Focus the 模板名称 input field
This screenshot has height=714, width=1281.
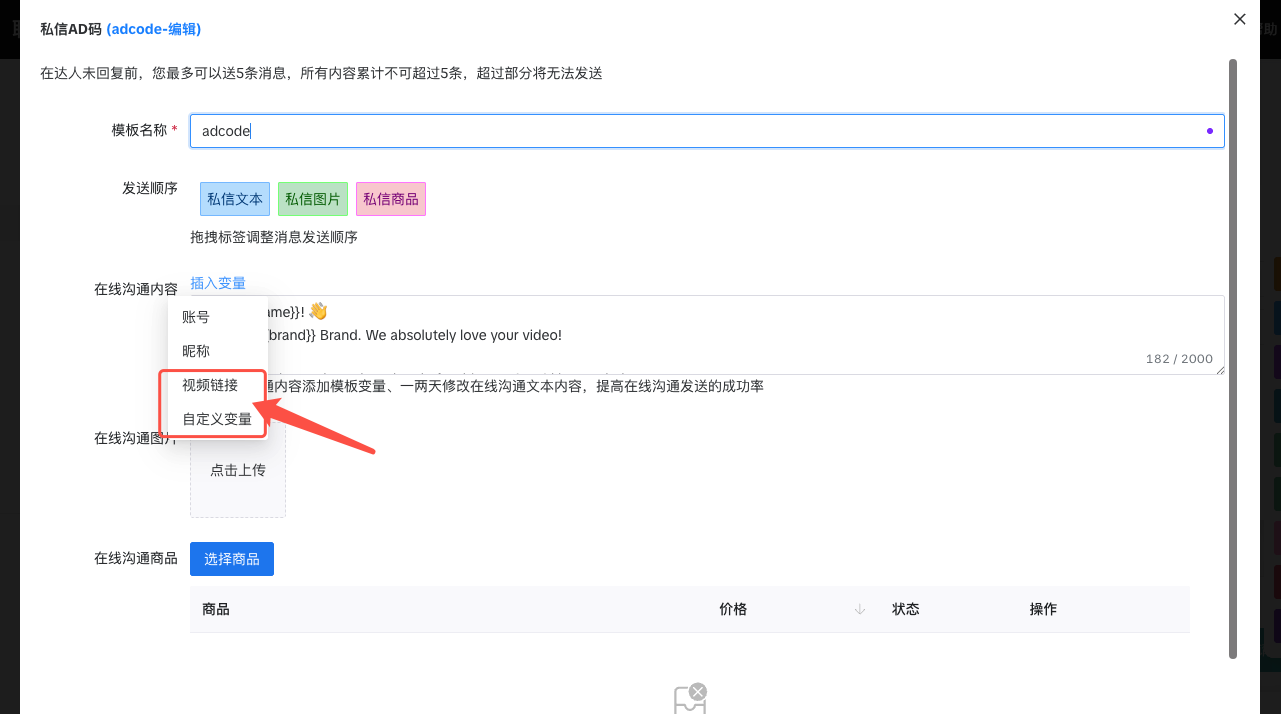click(x=700, y=131)
